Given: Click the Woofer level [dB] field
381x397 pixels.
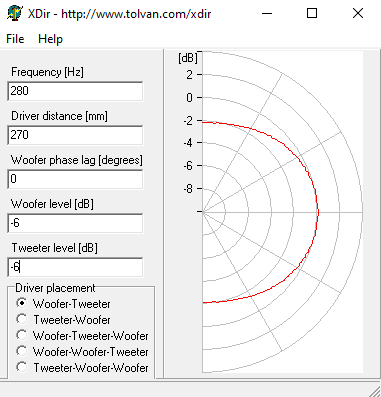Looking at the screenshot, I should [75, 223].
